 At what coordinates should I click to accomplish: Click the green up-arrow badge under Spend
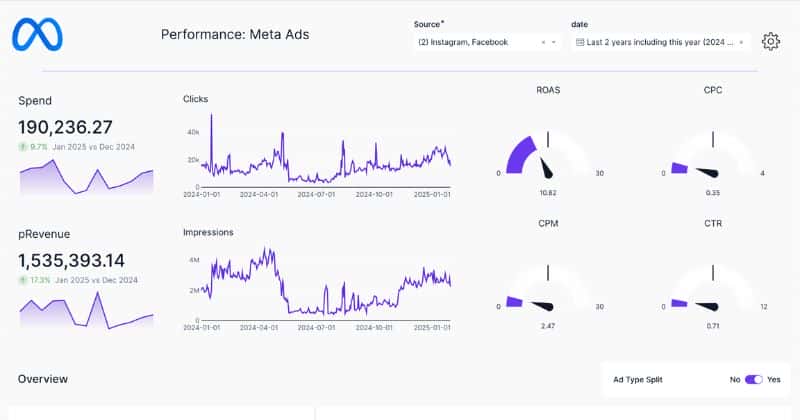click(x=23, y=147)
